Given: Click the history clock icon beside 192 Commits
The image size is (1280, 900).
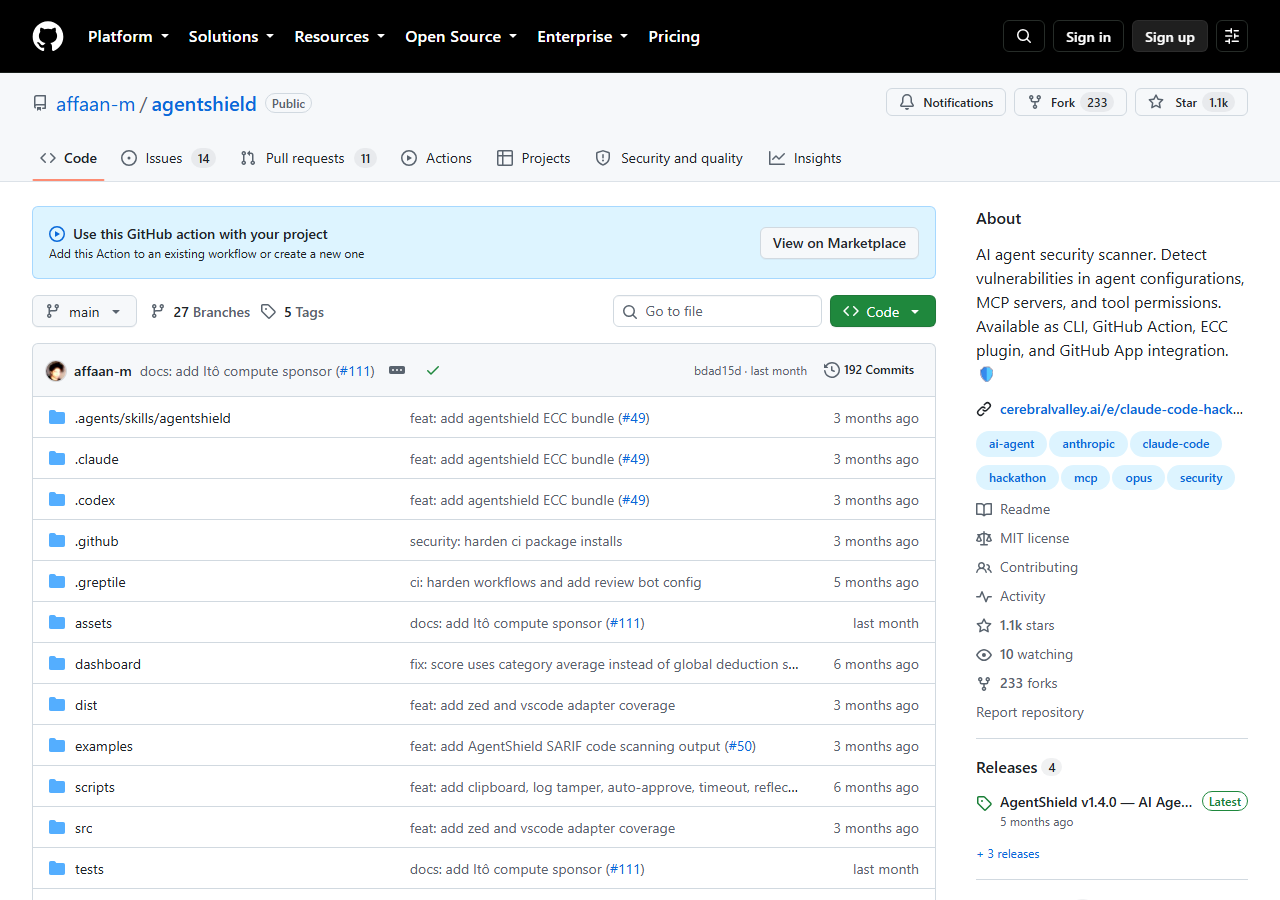Looking at the screenshot, I should 832,370.
